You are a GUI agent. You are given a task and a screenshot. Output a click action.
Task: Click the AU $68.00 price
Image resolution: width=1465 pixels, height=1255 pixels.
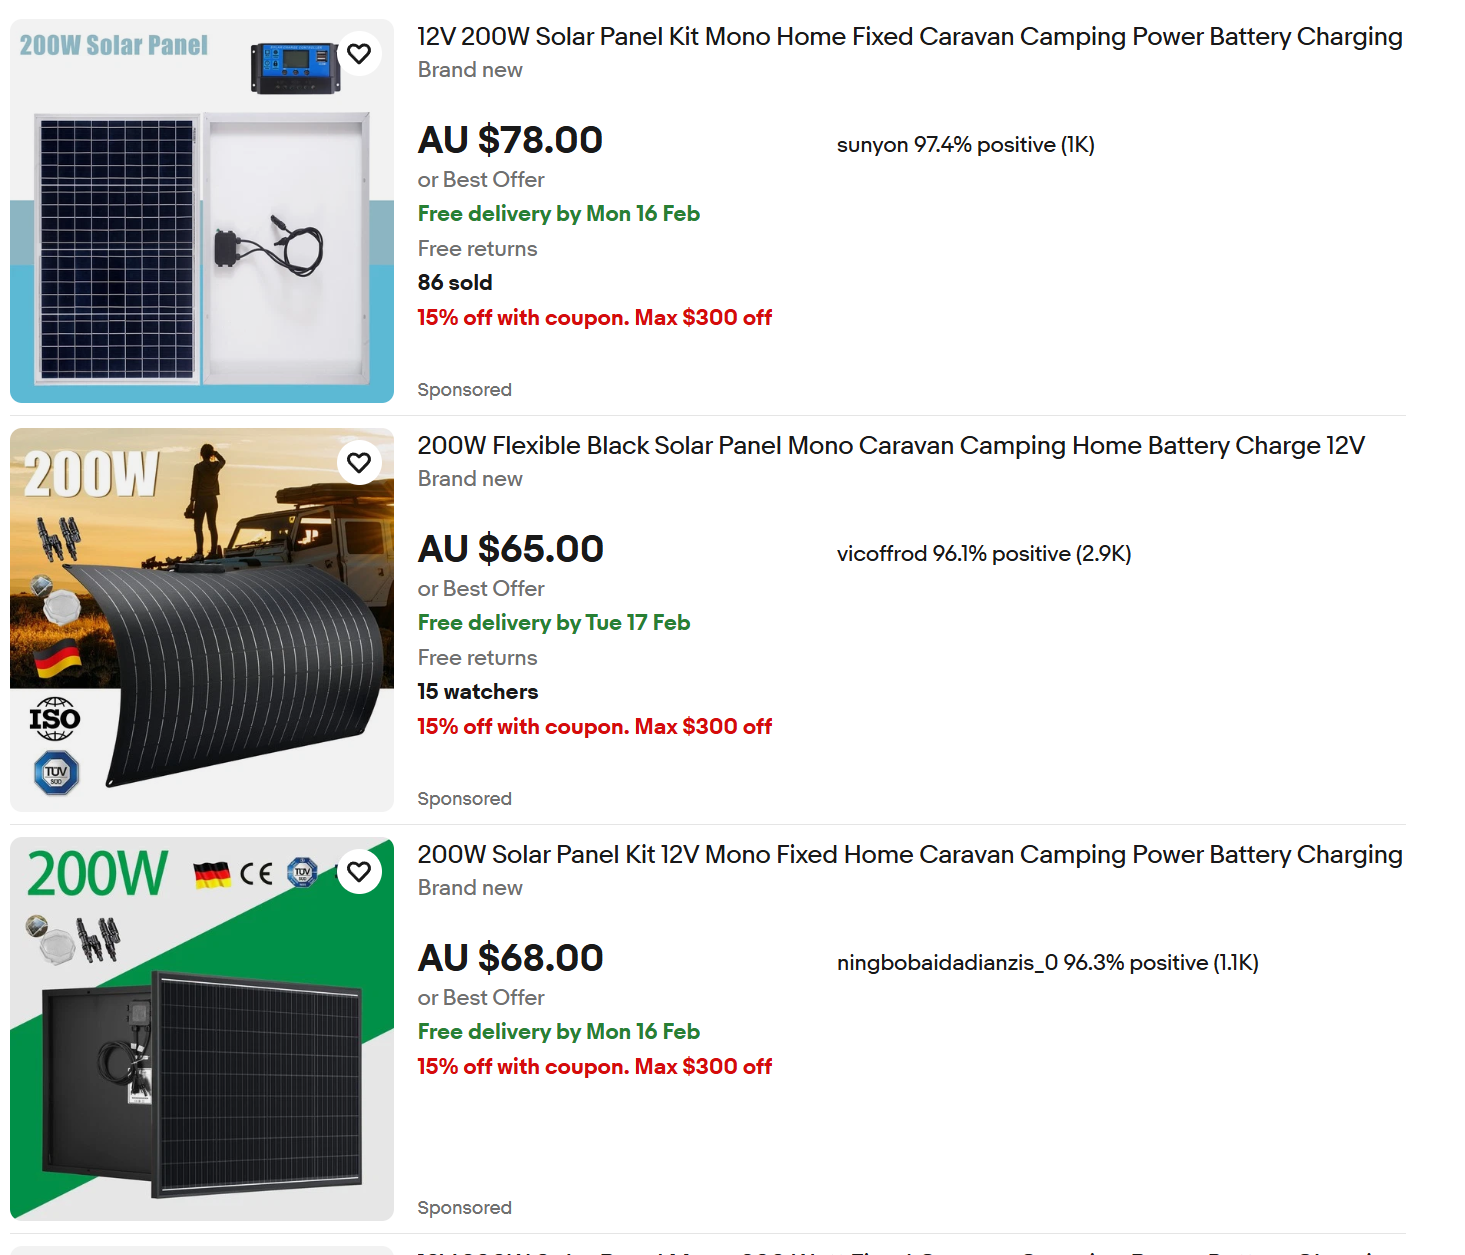(510, 958)
